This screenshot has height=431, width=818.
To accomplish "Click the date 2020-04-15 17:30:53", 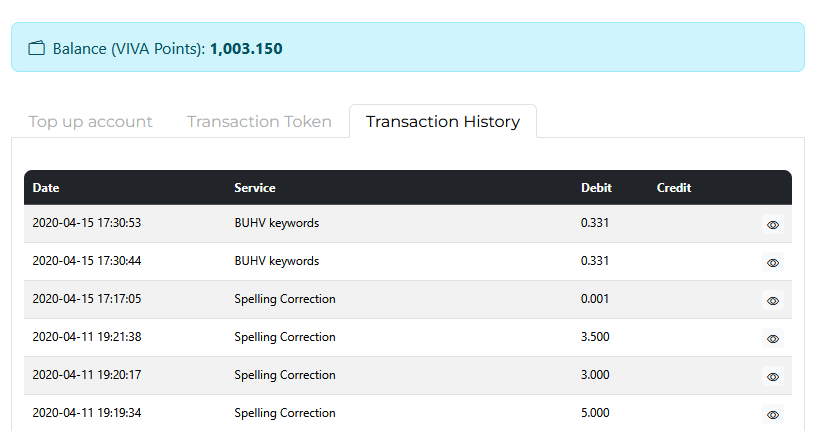I will point(86,223).
